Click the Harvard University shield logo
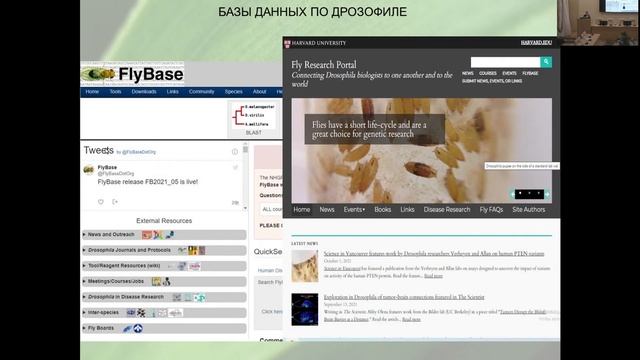The height and width of the screenshot is (360, 640). click(x=287, y=43)
